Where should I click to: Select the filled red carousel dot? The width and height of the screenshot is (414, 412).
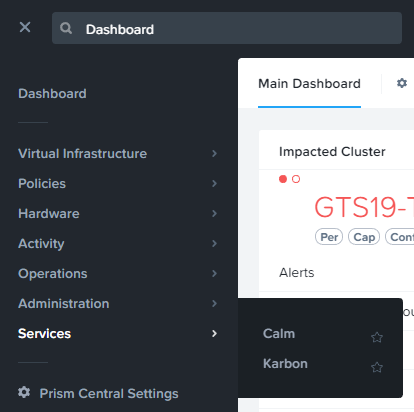[x=283, y=179]
